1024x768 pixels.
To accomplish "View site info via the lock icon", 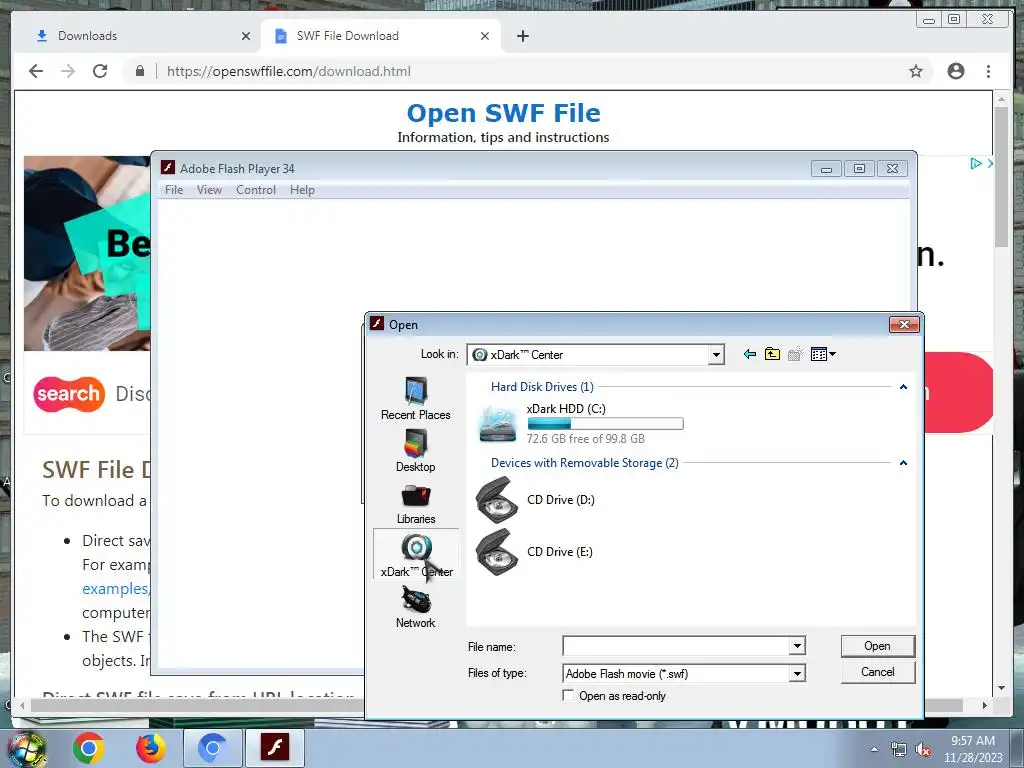I will tap(140, 71).
